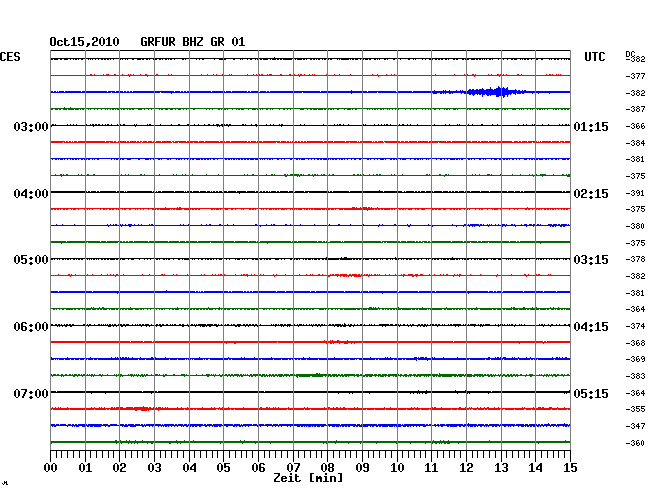The image size is (650, 494).
Task: Click the UTC column header
Action: (595, 57)
